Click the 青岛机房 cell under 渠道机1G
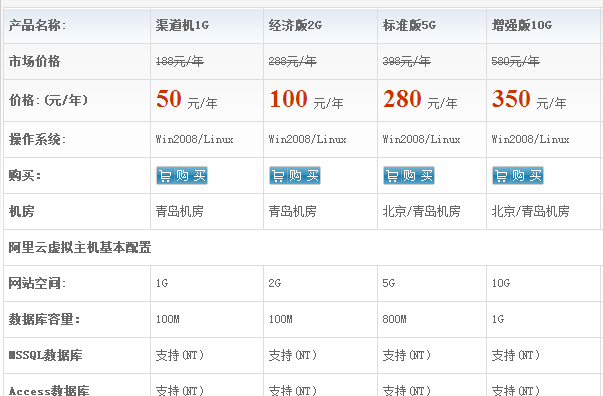603x396 pixels. point(180,211)
